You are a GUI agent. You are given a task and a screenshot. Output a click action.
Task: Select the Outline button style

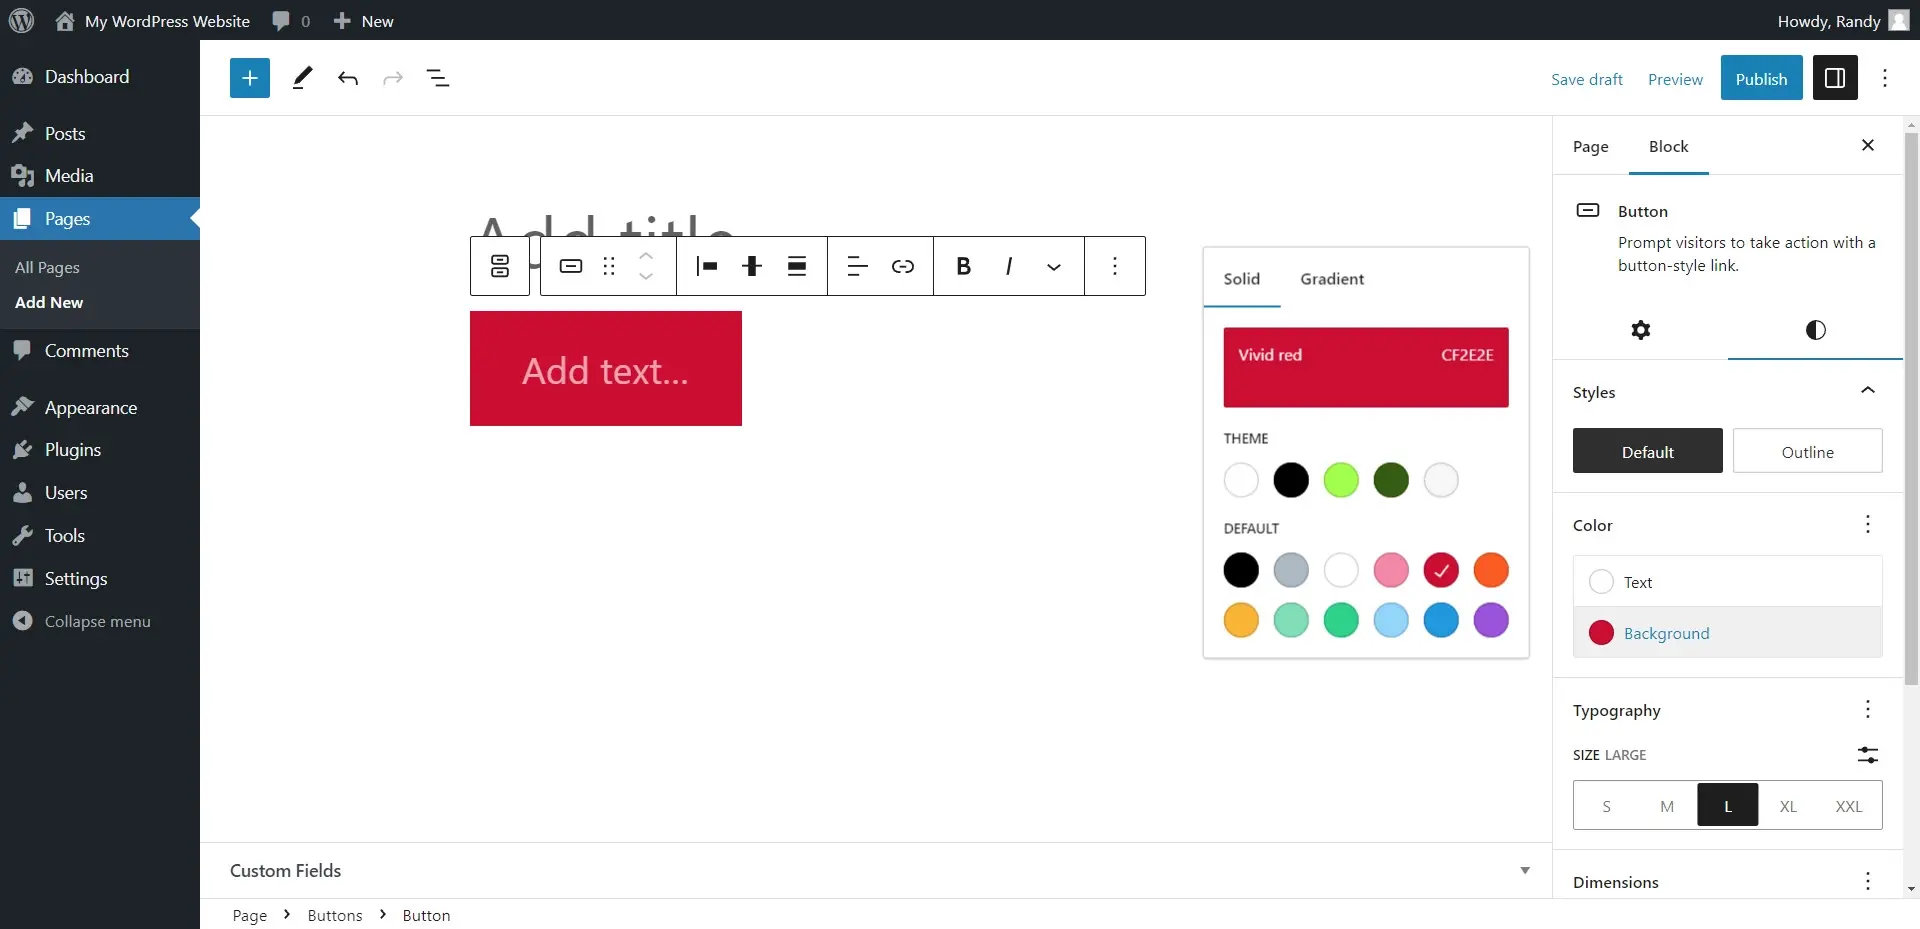click(1807, 452)
